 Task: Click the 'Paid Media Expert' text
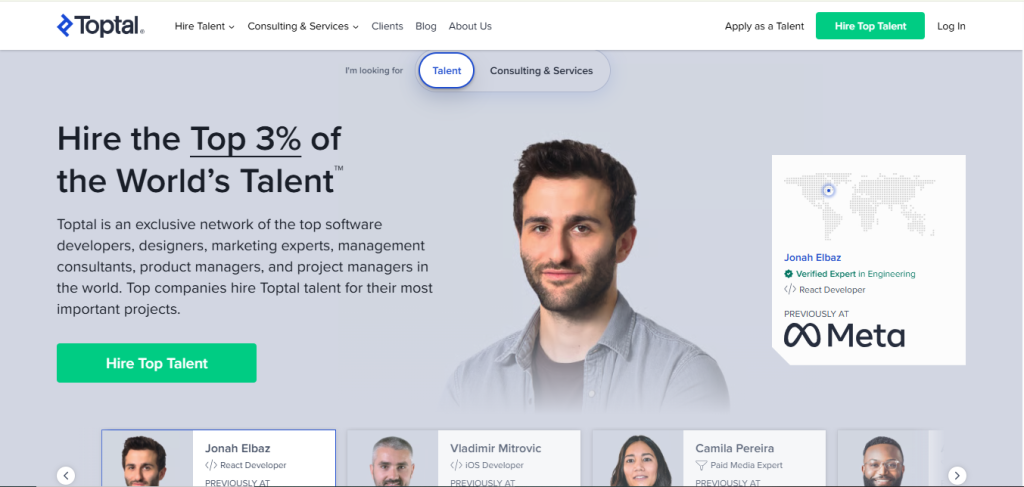pos(747,465)
